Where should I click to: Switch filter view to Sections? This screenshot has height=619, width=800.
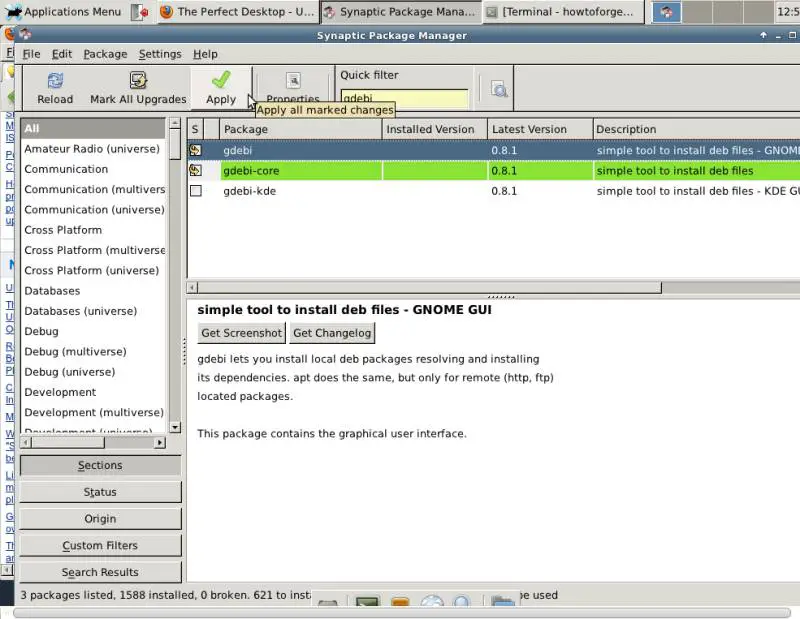click(x=101, y=465)
